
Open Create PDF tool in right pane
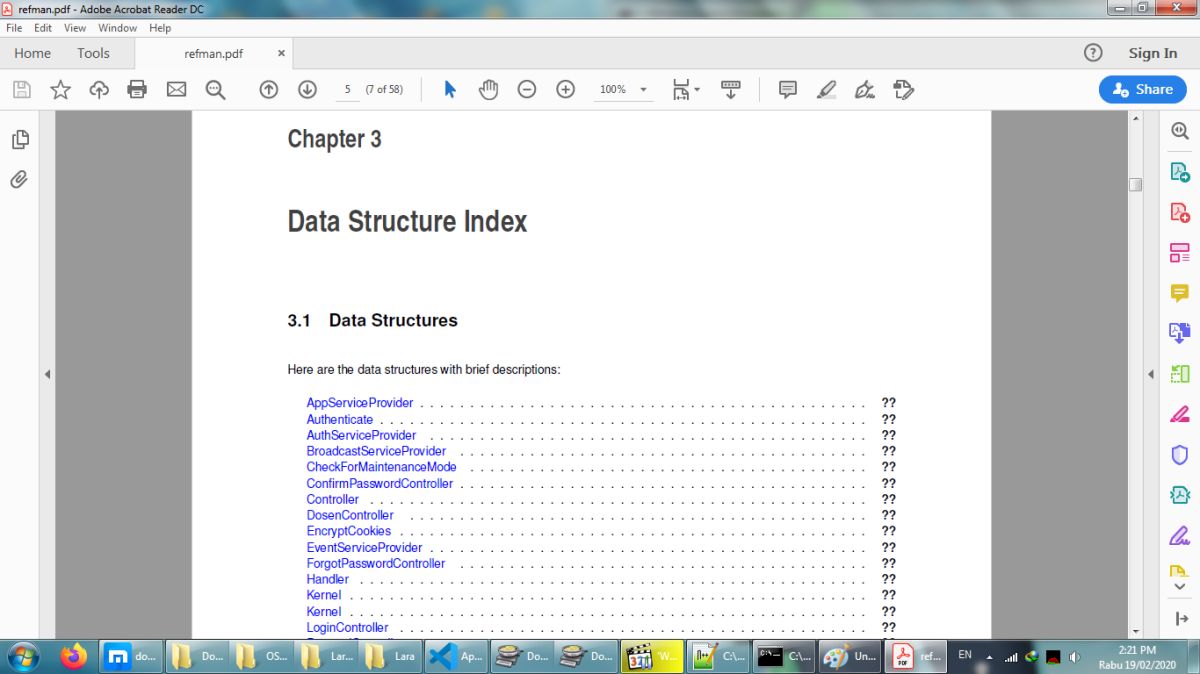pos(1180,212)
